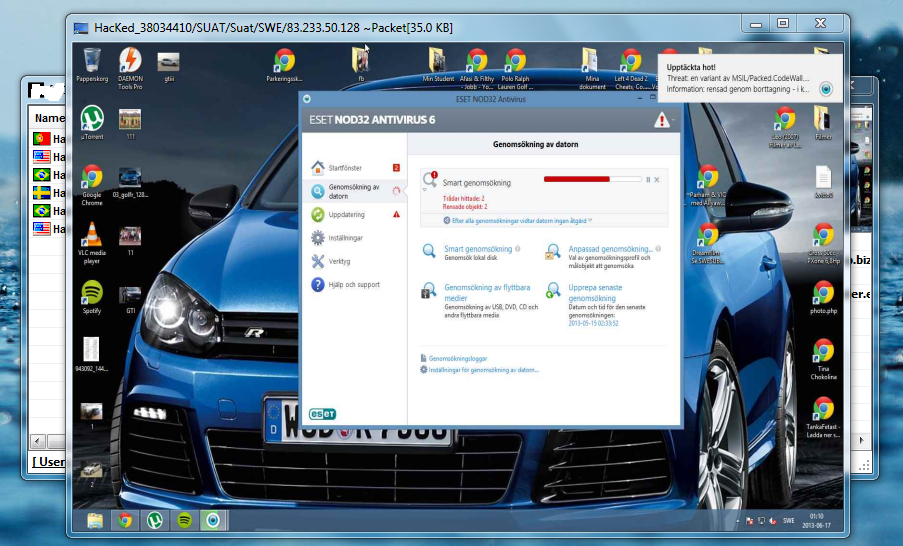The height and width of the screenshot is (546, 903).
Task: Open the Left 4 Dead 2 Cheats shortcut
Action: [x=631, y=69]
